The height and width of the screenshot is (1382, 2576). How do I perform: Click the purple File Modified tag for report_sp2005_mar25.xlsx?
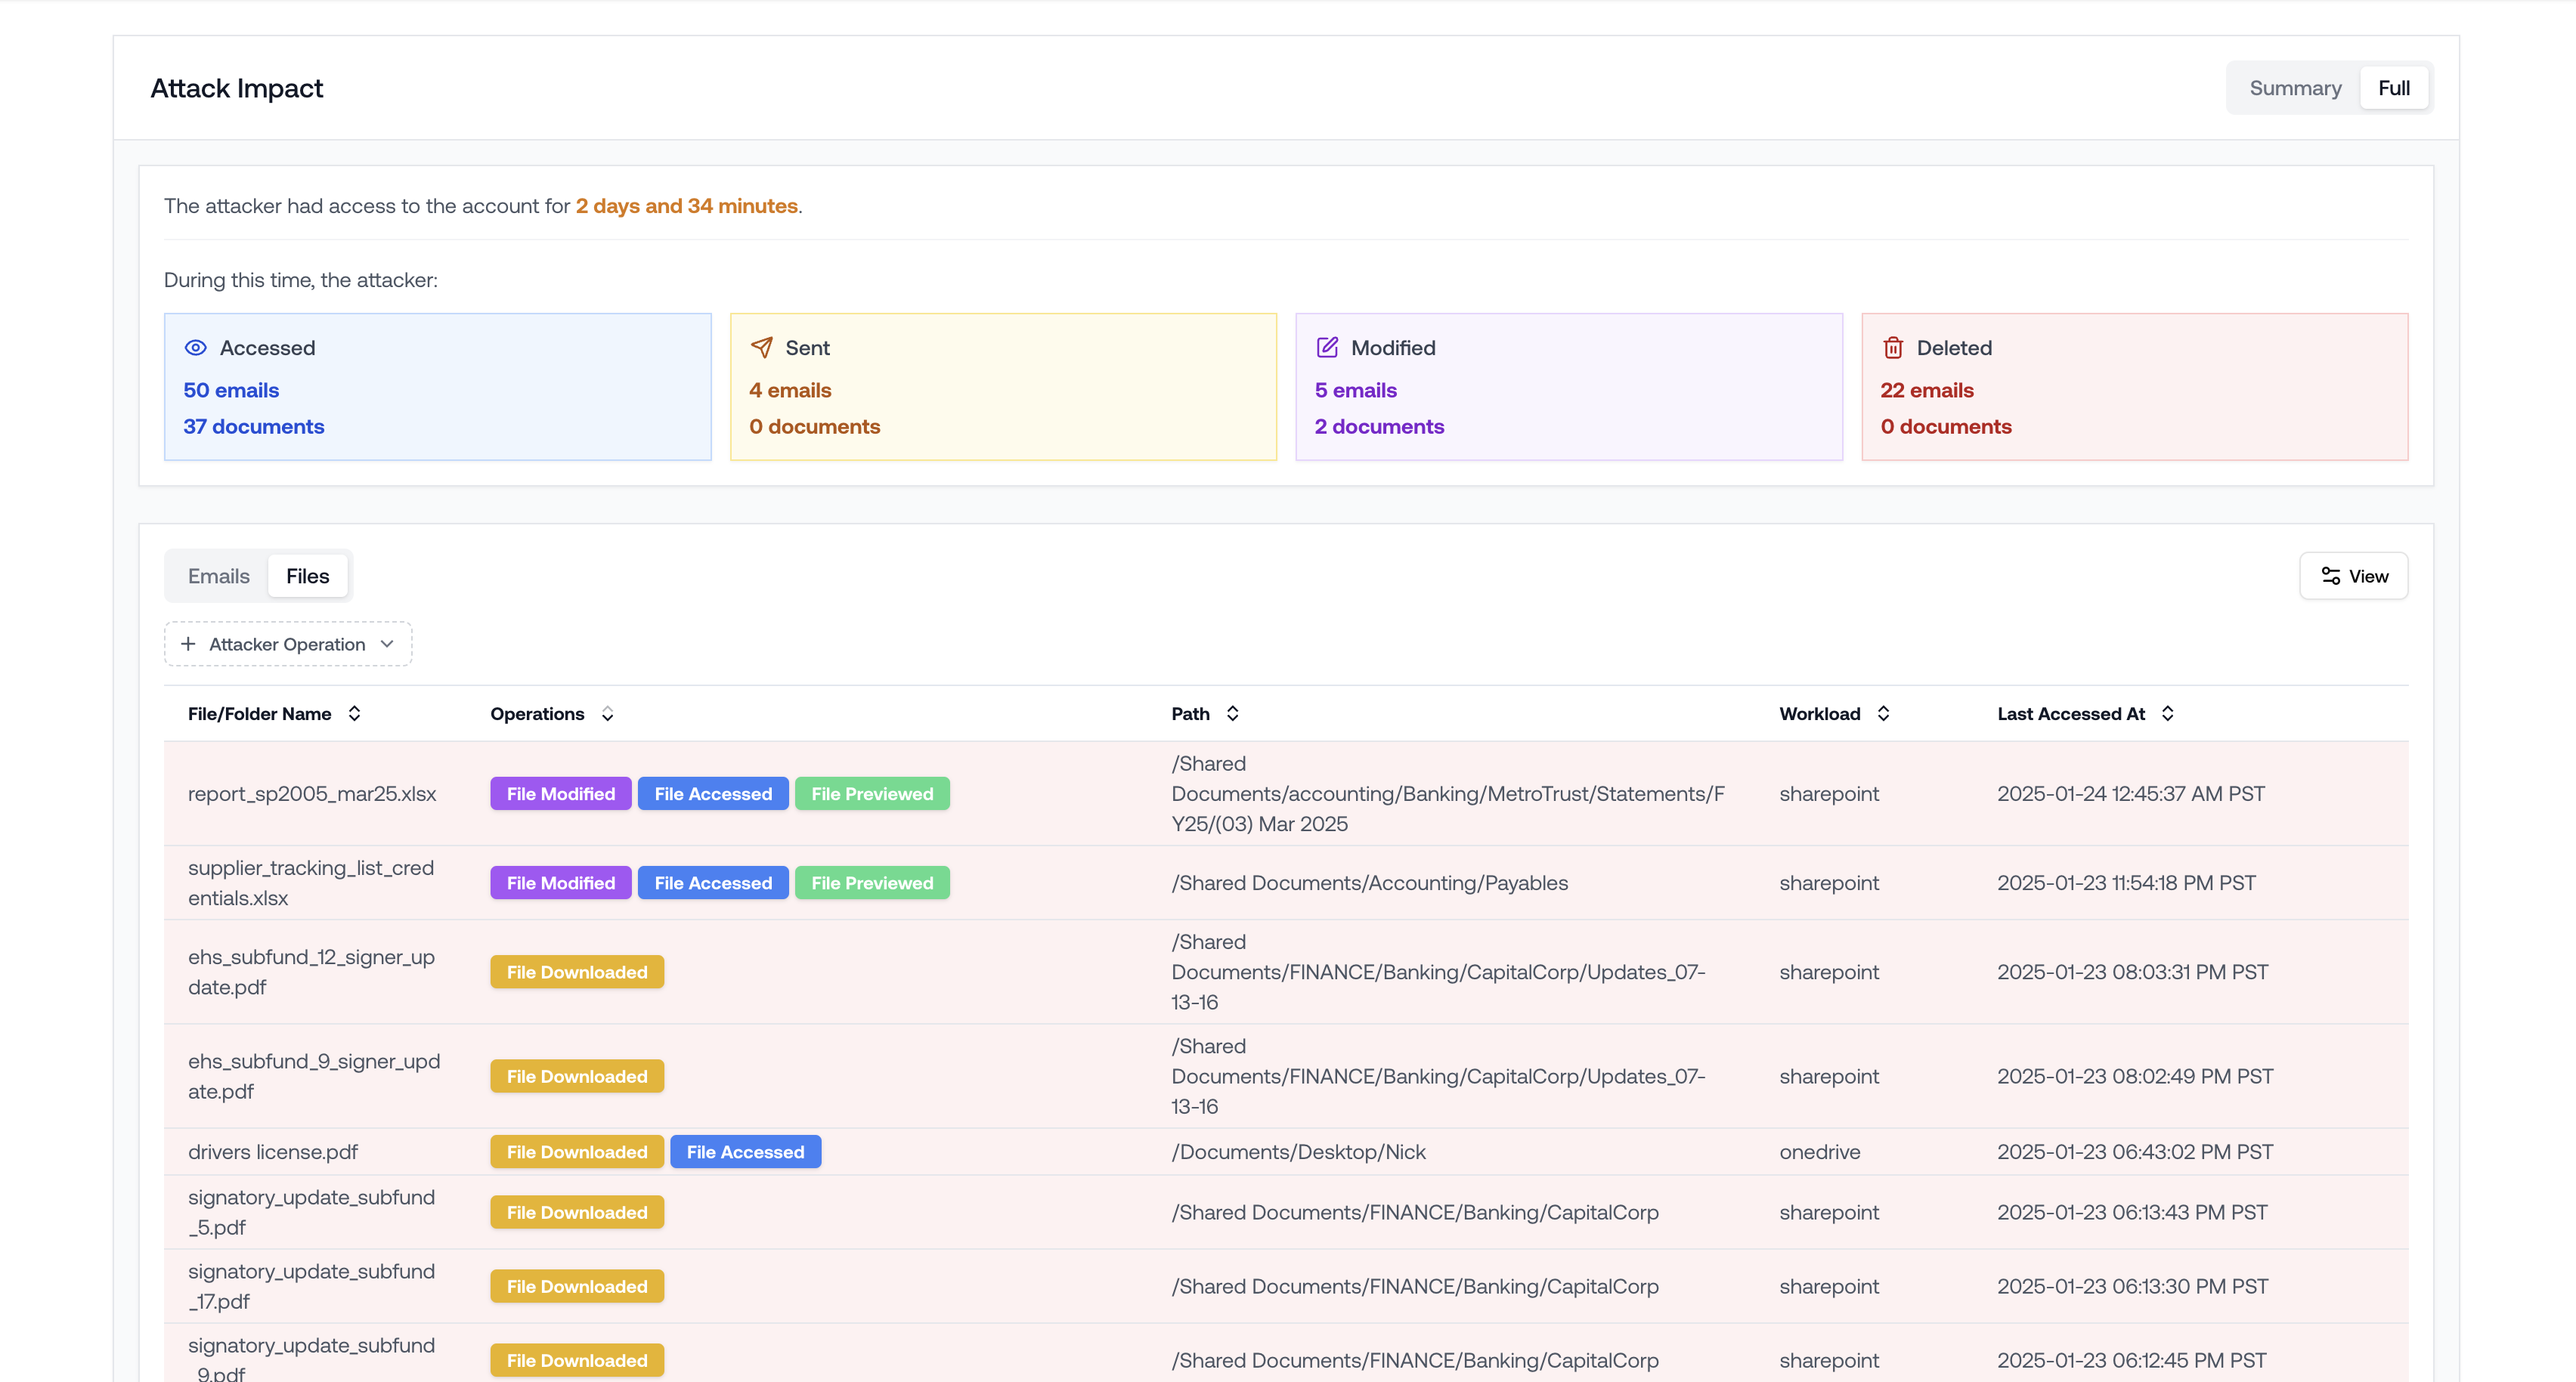pos(560,794)
